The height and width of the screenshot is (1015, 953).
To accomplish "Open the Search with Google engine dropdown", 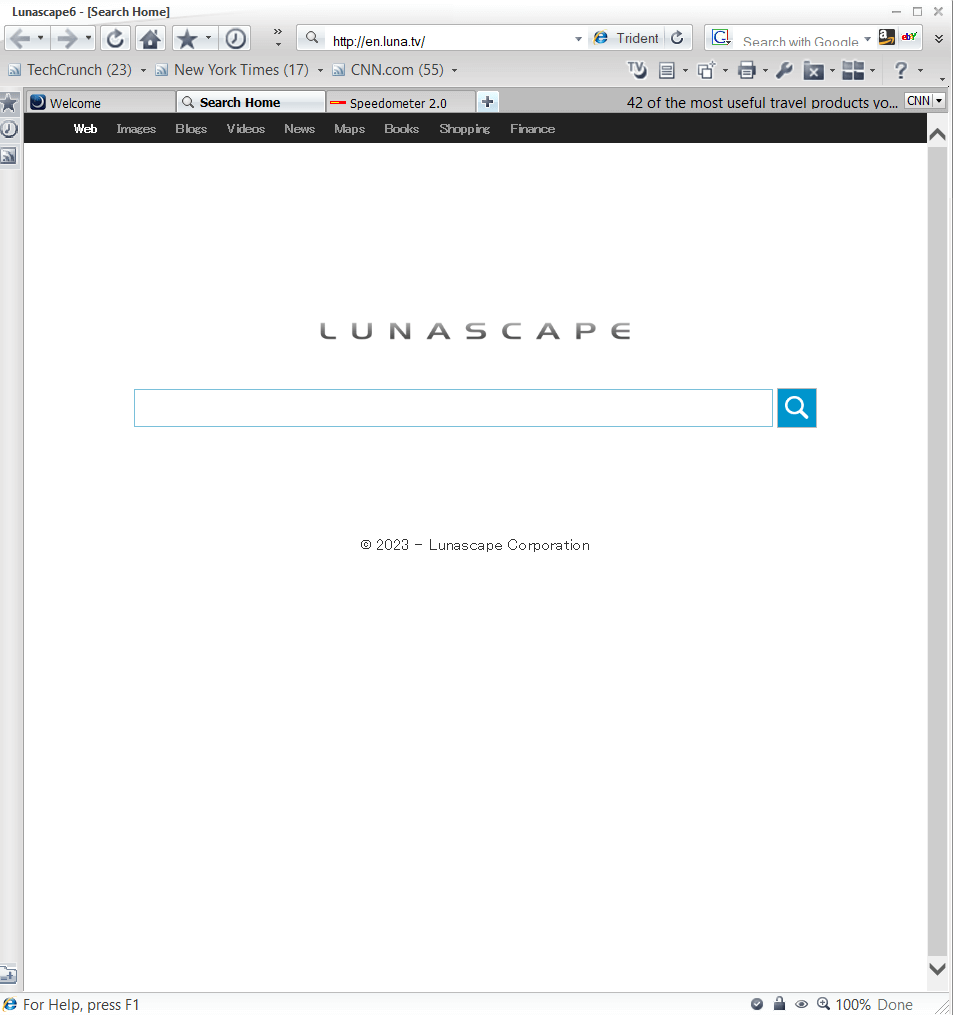I will [x=868, y=39].
